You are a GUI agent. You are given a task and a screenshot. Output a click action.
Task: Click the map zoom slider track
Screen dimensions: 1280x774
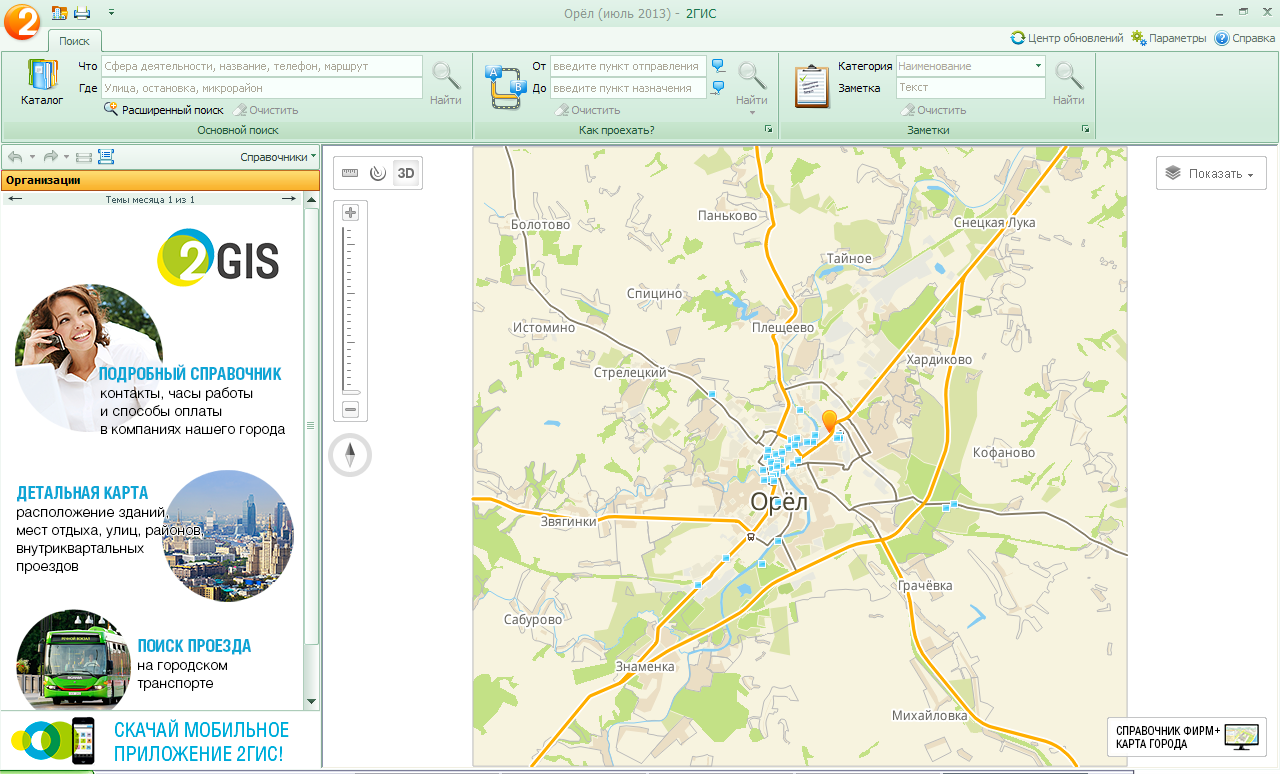[350, 310]
